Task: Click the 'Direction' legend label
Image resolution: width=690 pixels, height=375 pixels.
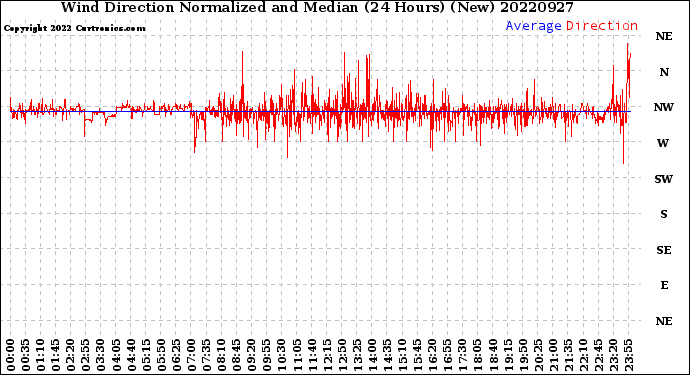Action: [602, 26]
